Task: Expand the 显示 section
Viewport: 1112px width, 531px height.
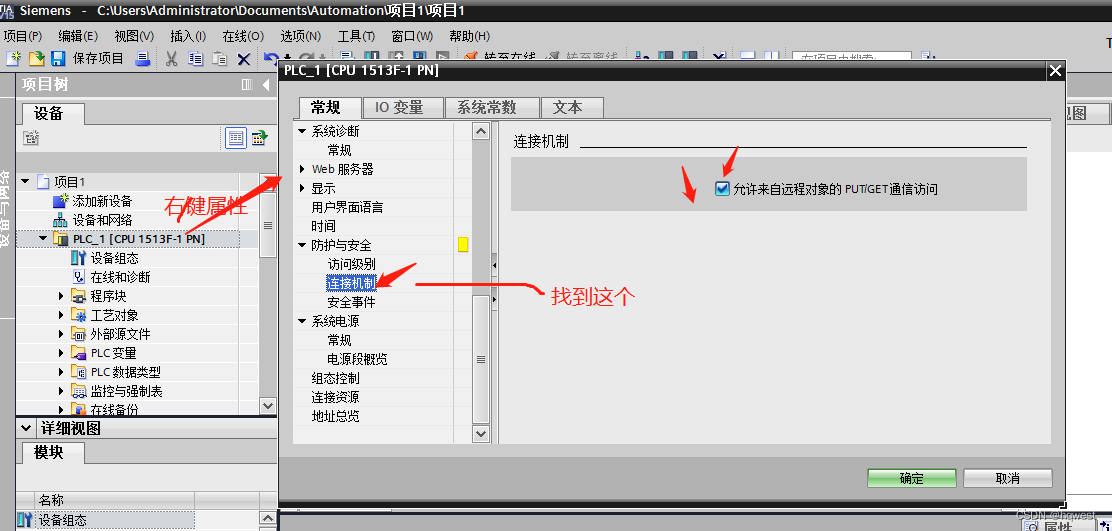Action: click(x=303, y=189)
